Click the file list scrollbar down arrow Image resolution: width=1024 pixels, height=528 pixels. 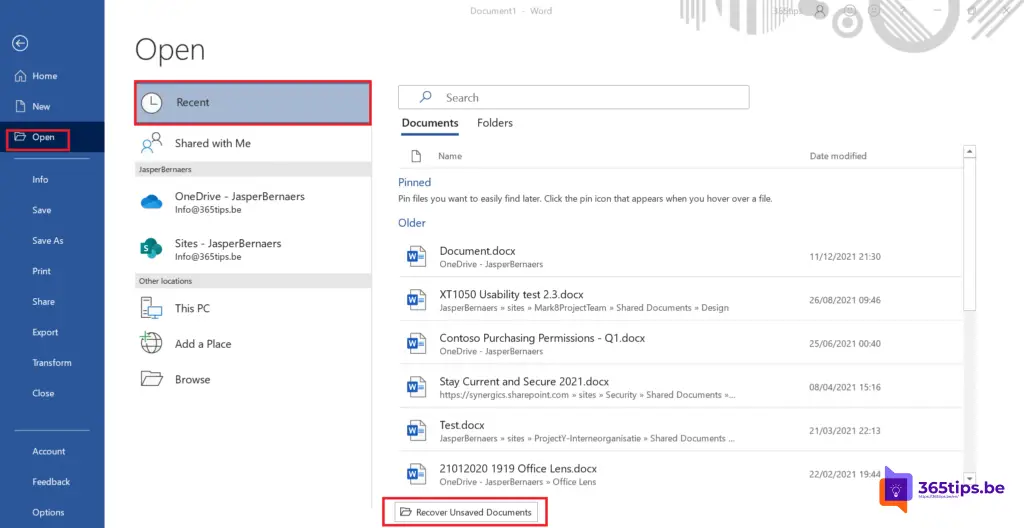[970, 478]
